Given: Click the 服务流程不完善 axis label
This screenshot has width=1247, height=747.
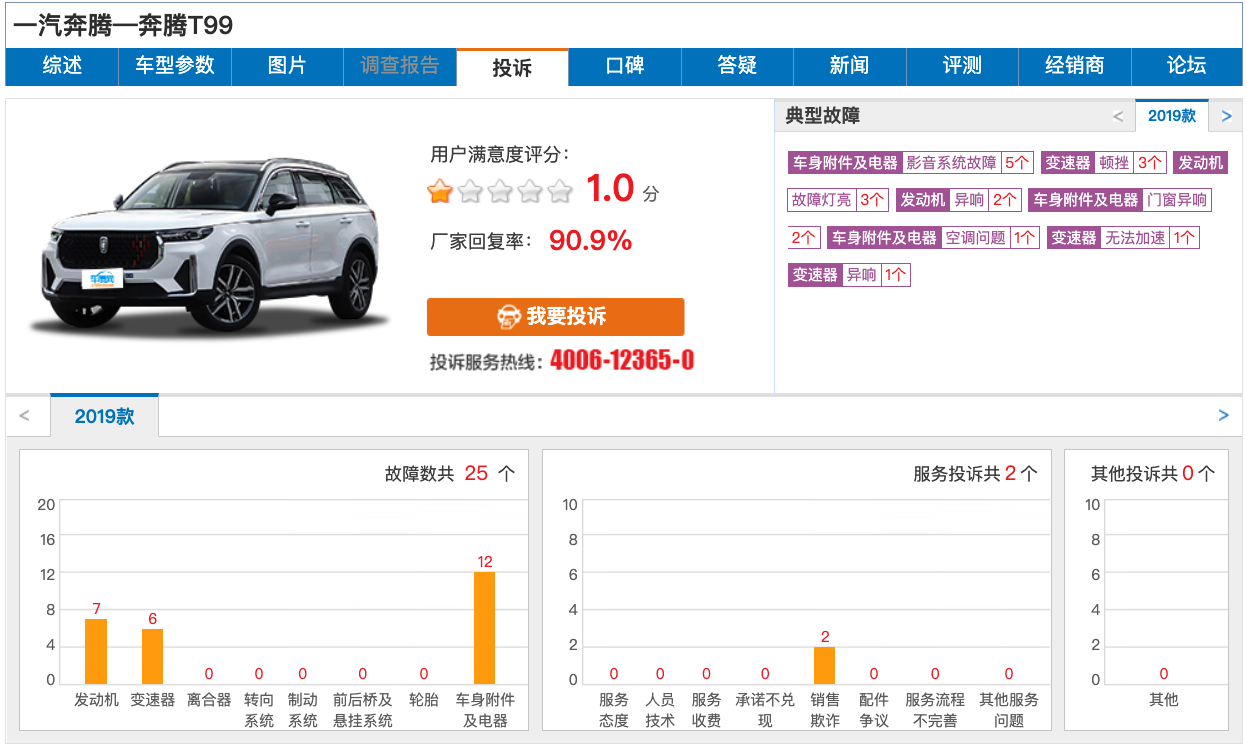Looking at the screenshot, I should pos(935,710).
